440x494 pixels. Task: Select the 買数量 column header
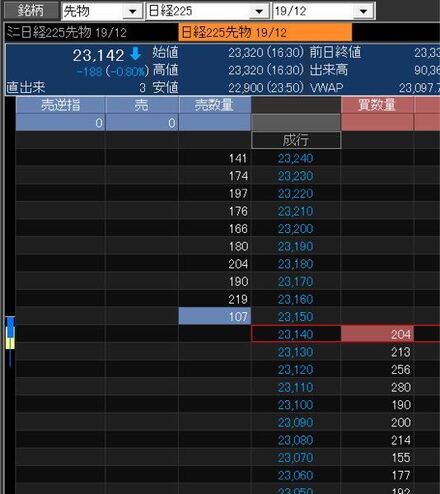tap(377, 105)
